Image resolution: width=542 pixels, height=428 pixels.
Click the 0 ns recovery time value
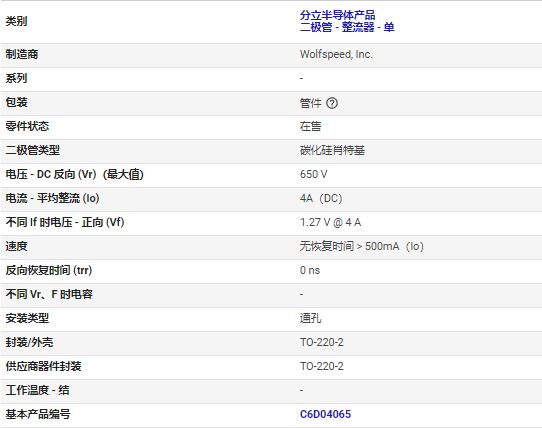point(310,270)
